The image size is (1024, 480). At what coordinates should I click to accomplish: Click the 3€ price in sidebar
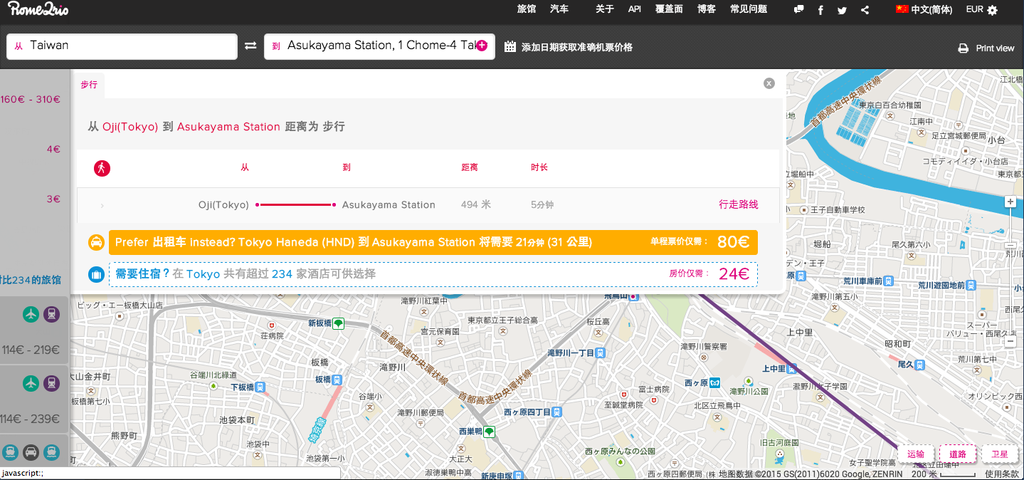[54, 199]
